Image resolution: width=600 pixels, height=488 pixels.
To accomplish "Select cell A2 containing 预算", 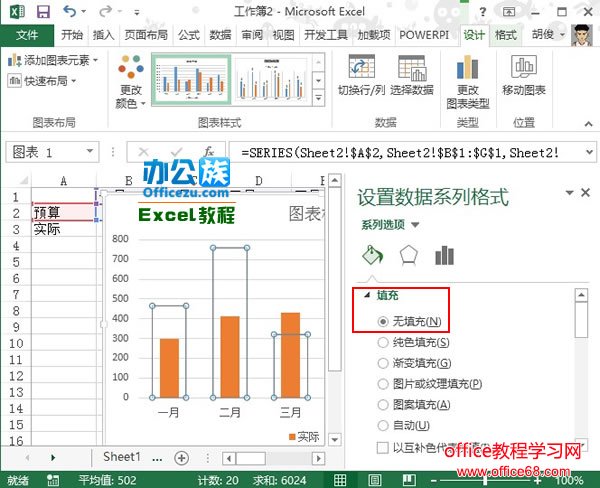I will tap(64, 212).
